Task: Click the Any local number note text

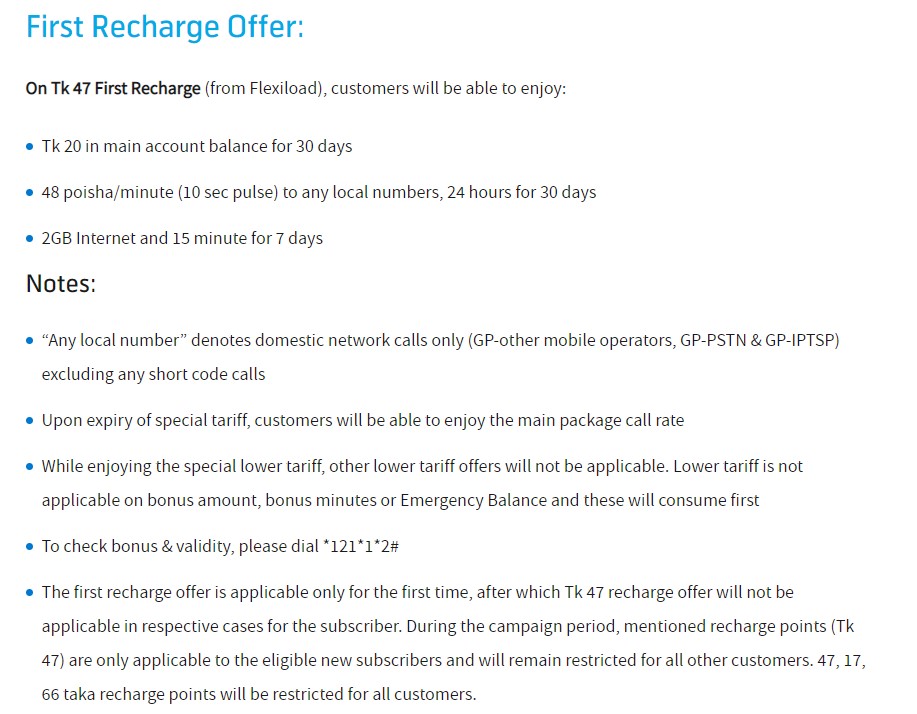Action: (440, 340)
